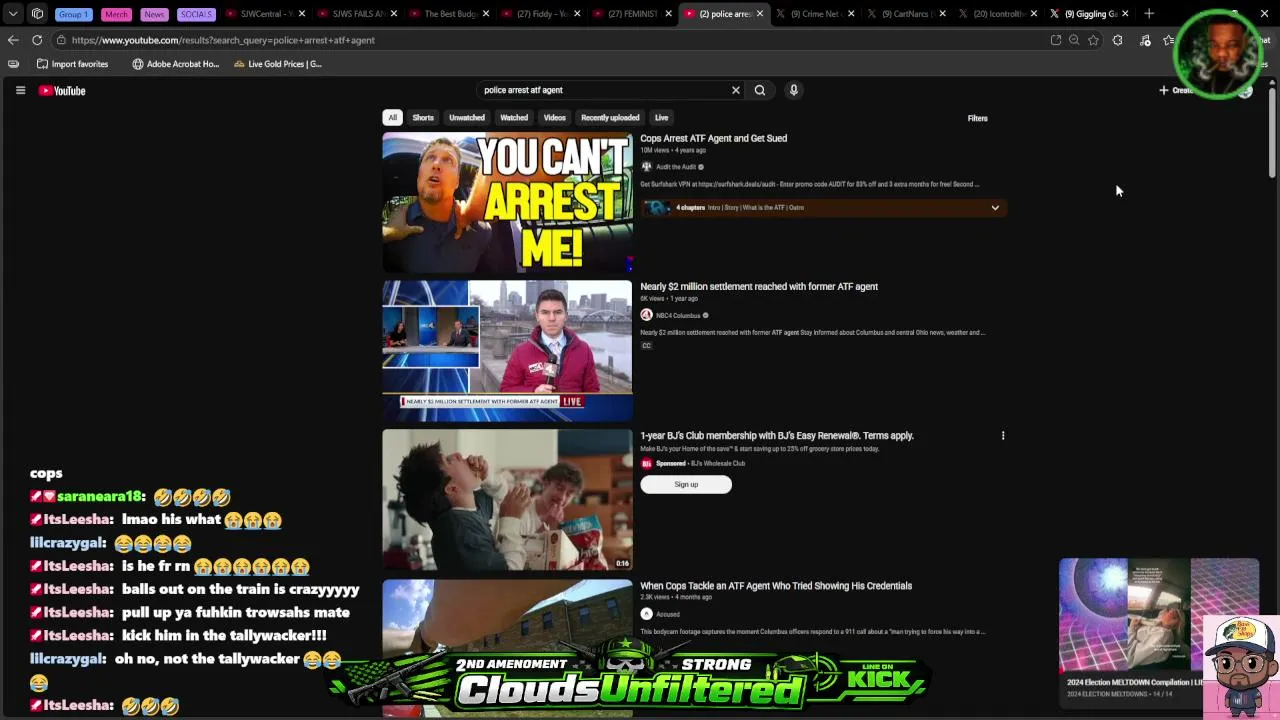Reload the page with the refresh icon

pyautogui.click(x=37, y=40)
